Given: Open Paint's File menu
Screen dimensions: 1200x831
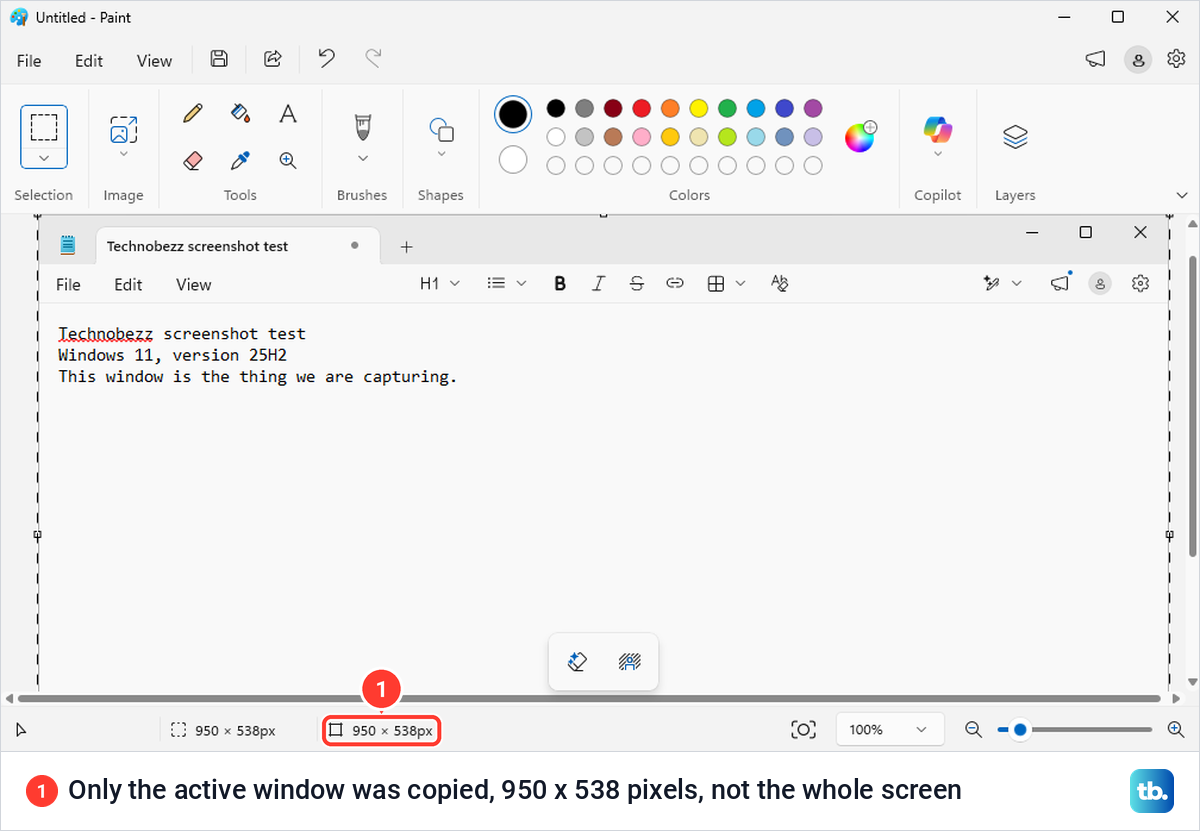Looking at the screenshot, I should click(29, 61).
